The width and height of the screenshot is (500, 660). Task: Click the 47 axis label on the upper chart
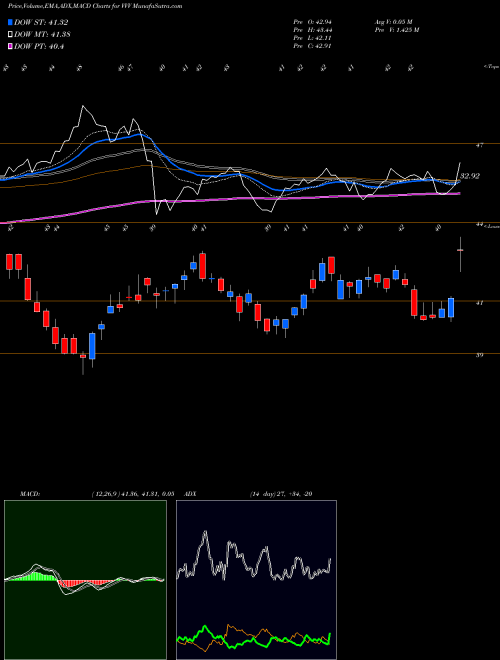tap(479, 146)
